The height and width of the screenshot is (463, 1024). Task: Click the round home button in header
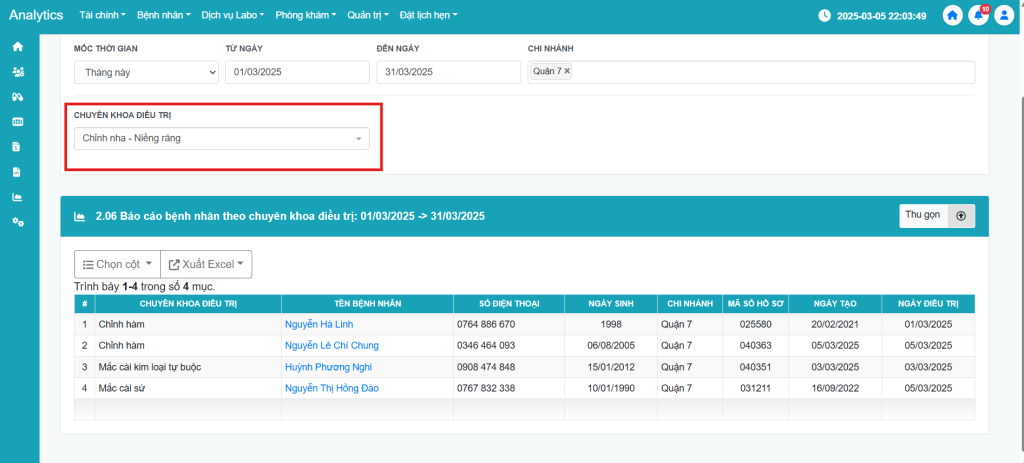953,16
